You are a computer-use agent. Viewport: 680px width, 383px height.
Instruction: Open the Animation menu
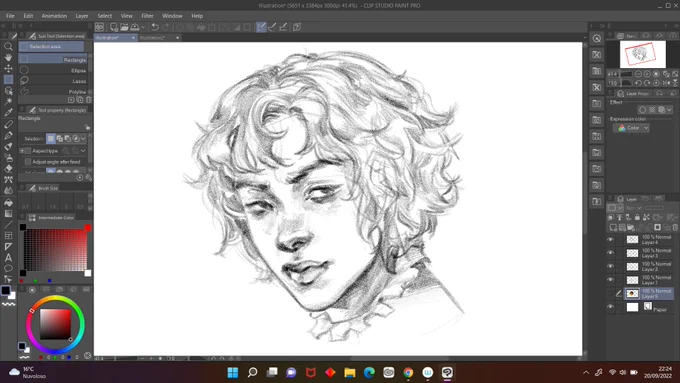pyautogui.click(x=54, y=16)
